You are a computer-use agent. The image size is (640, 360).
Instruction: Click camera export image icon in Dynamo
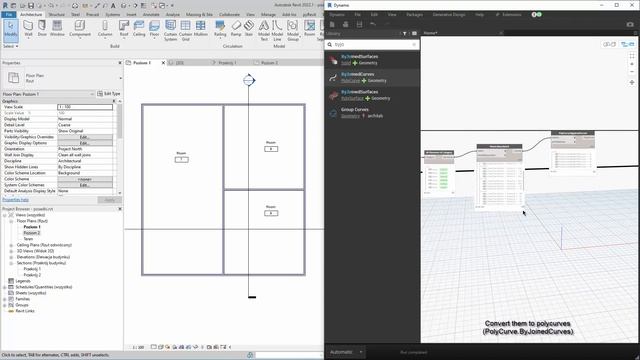click(x=630, y=24)
